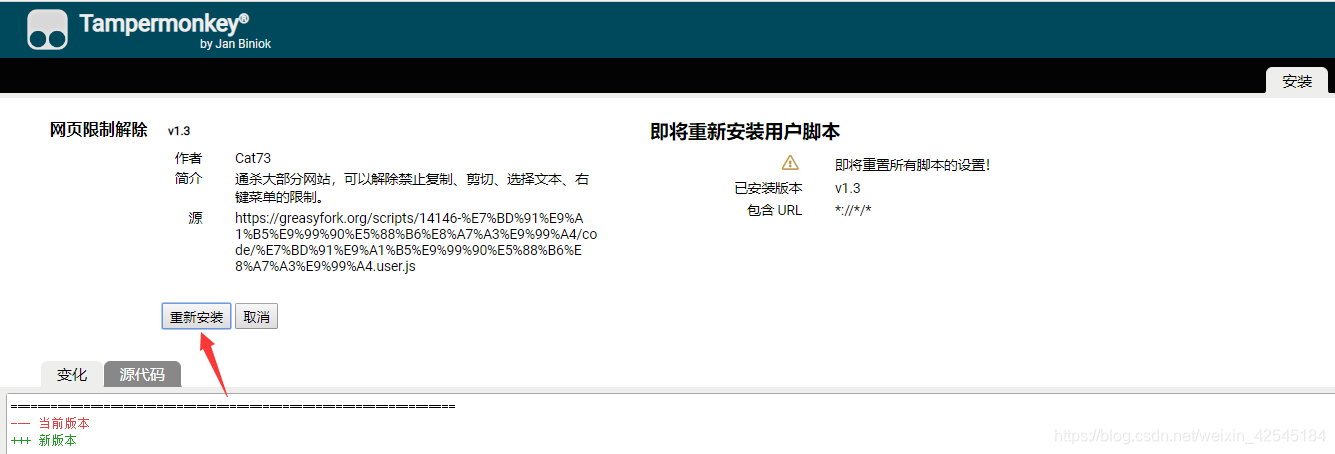Click the red 当前版本 diff line
This screenshot has width=1335, height=454.
(x=51, y=424)
